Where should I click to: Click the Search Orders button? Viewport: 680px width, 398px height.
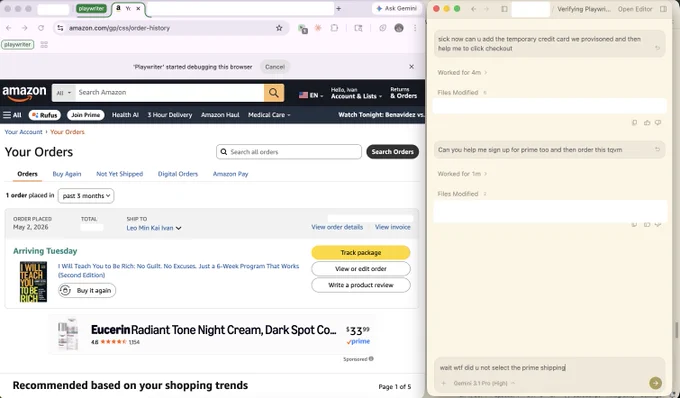point(392,152)
